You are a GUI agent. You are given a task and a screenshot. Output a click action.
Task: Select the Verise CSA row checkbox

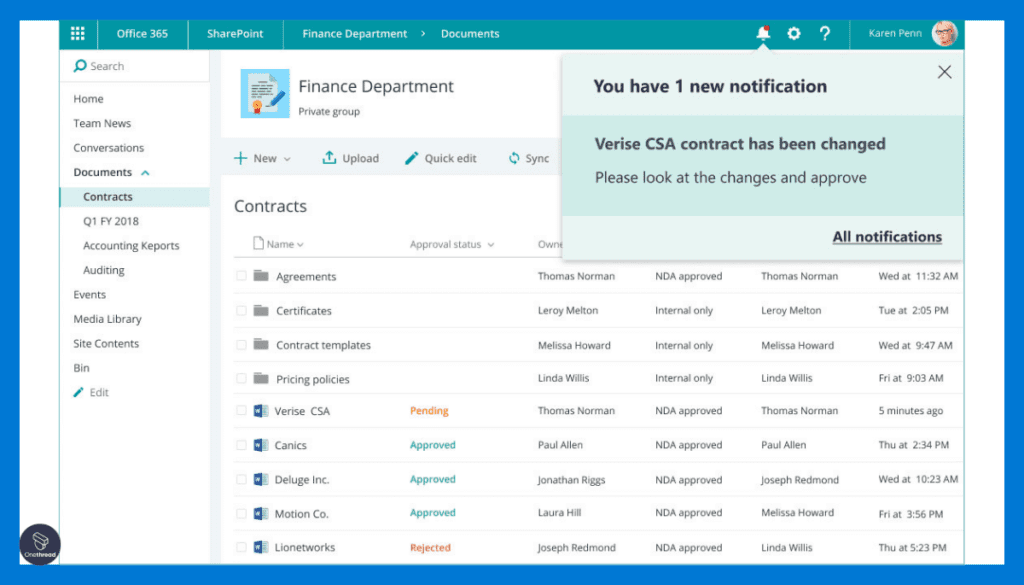tap(241, 411)
